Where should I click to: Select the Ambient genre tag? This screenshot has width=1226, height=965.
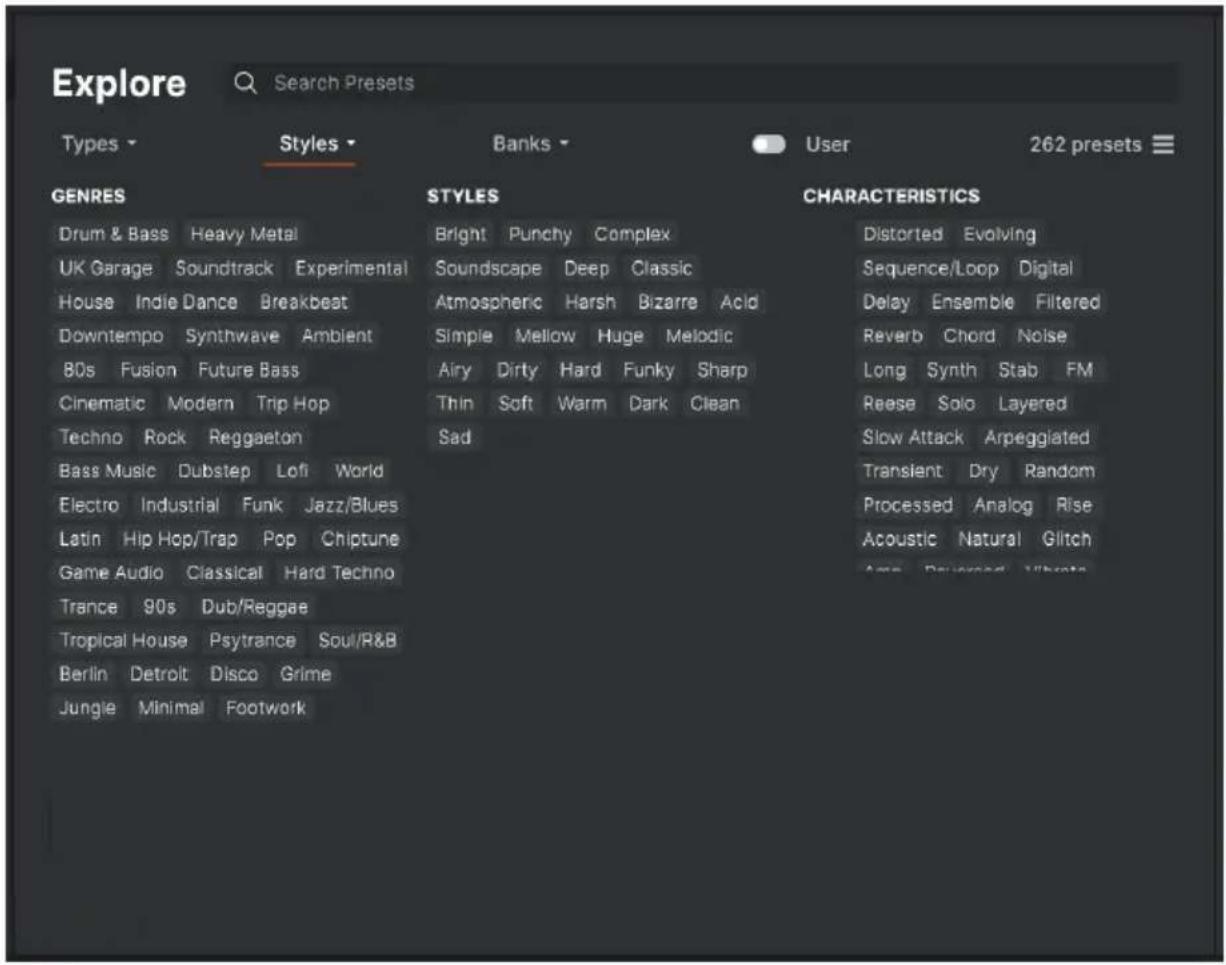337,336
